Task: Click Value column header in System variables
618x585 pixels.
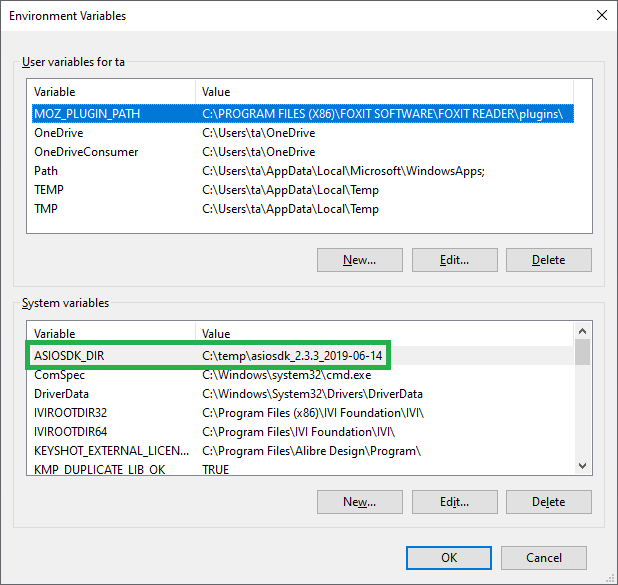Action: (385, 333)
